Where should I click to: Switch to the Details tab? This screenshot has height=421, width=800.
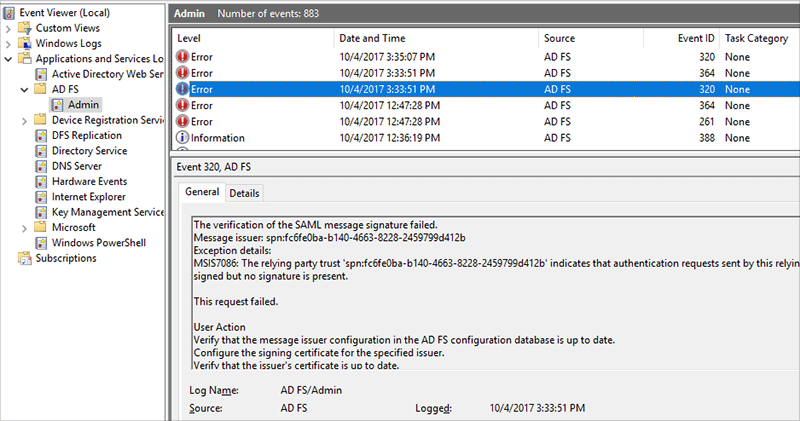[244, 193]
